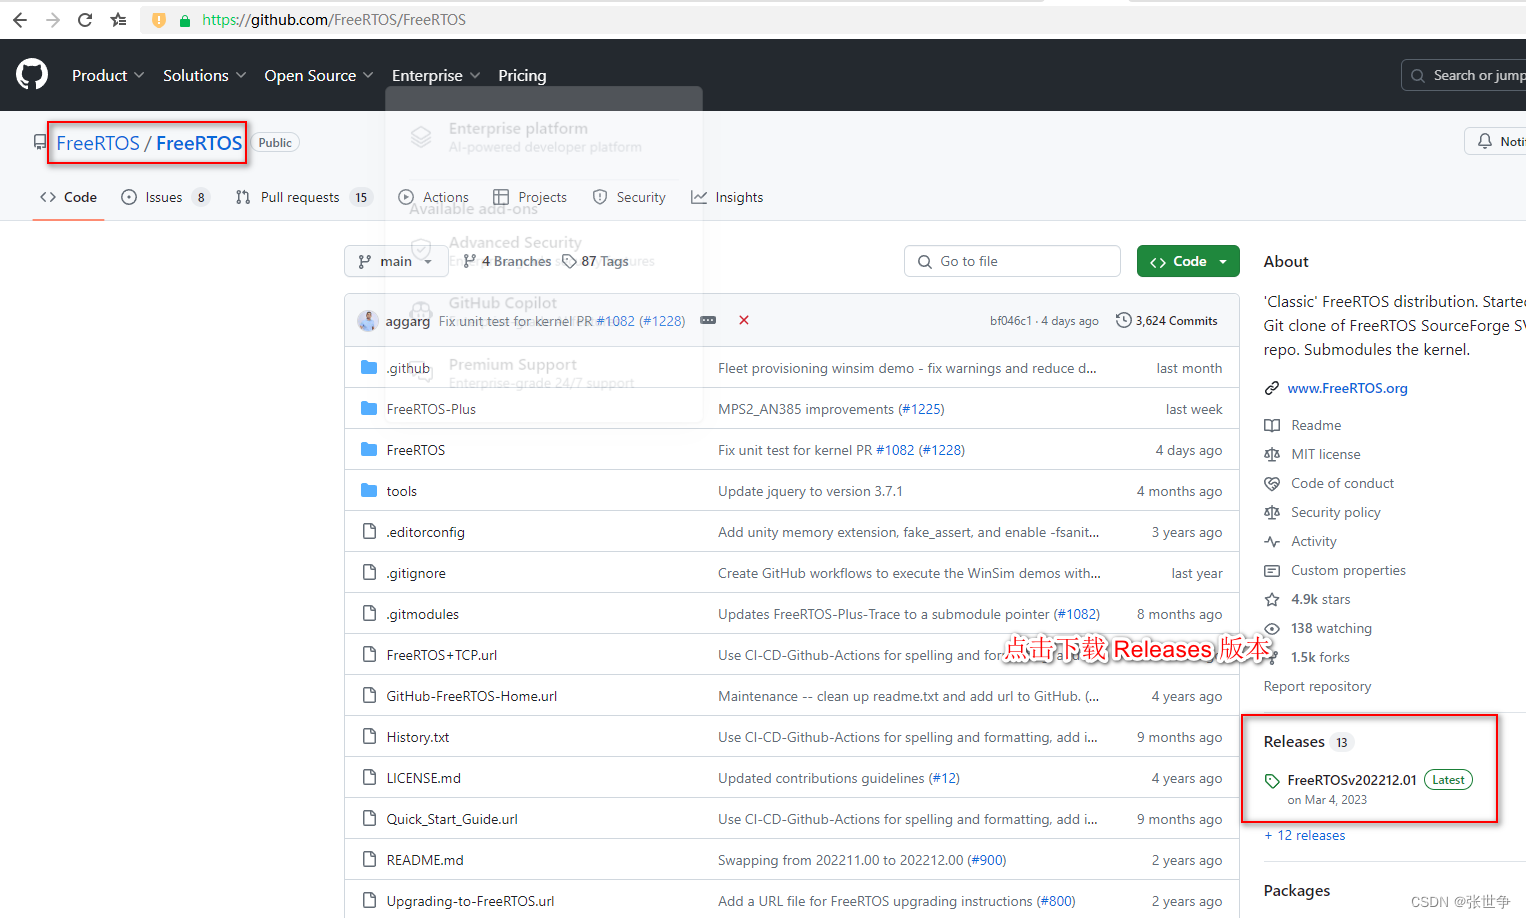
Task: Click the red failed checks X icon
Action: (x=744, y=320)
